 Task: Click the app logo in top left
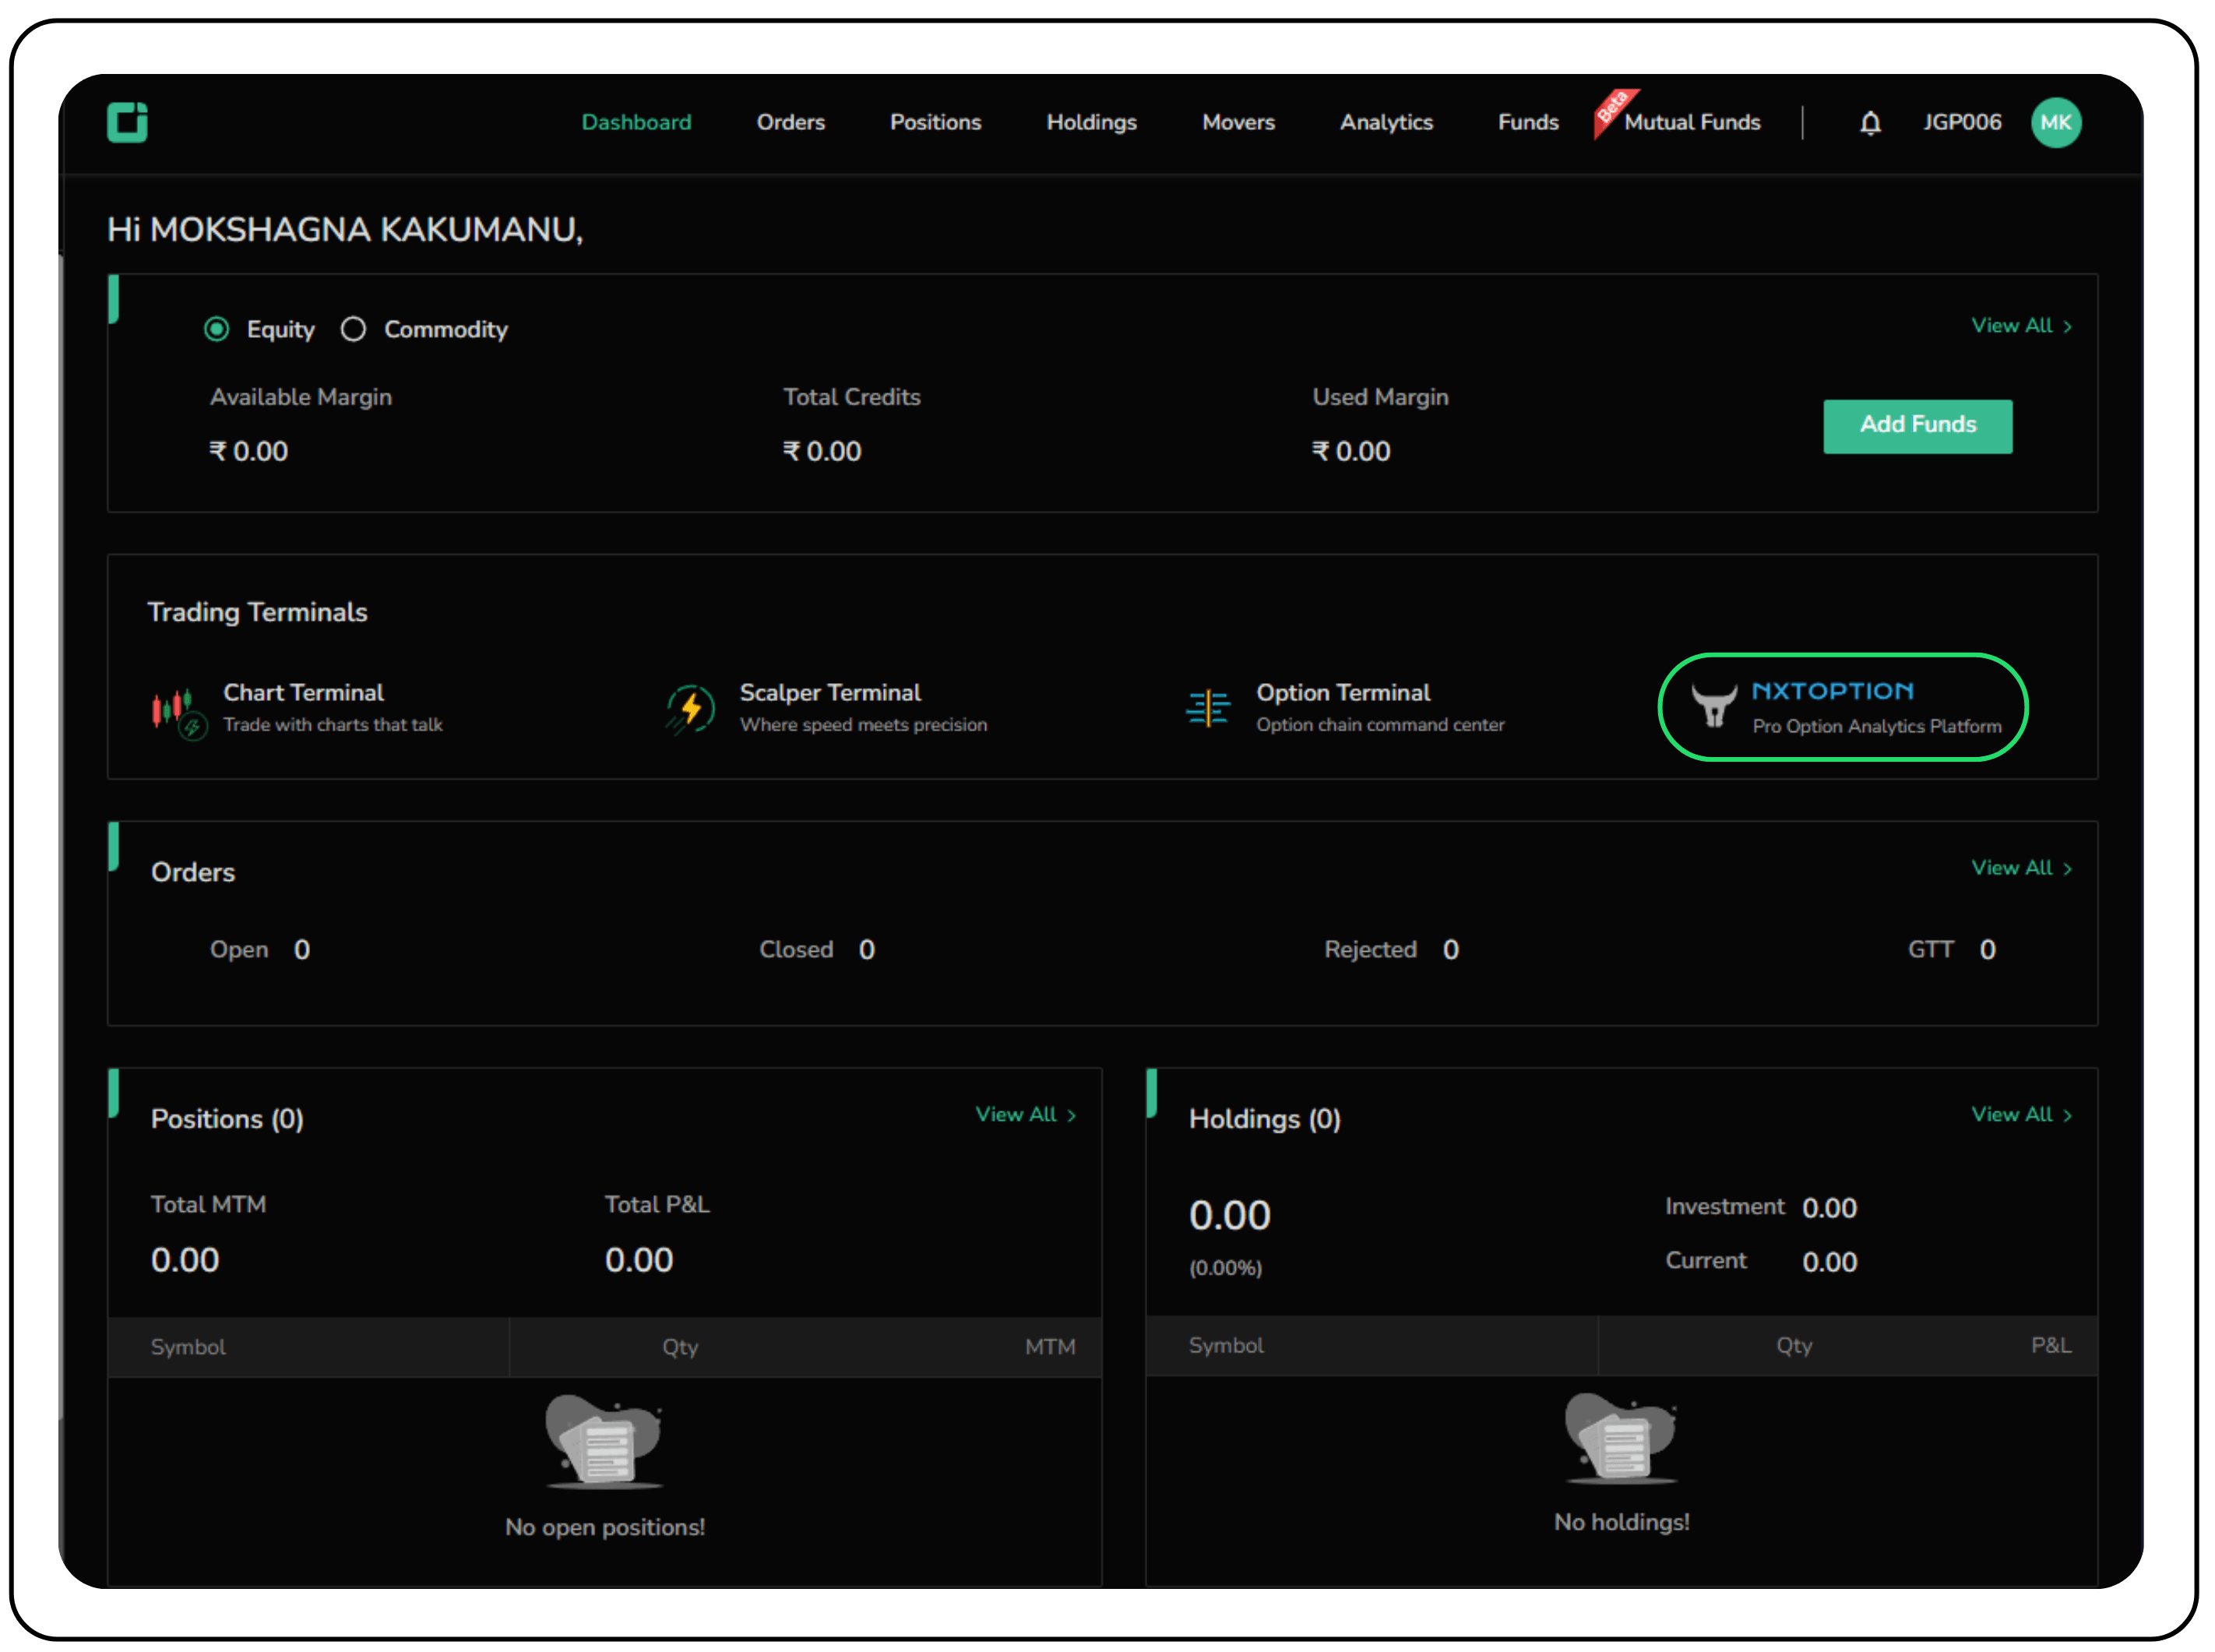(x=126, y=122)
